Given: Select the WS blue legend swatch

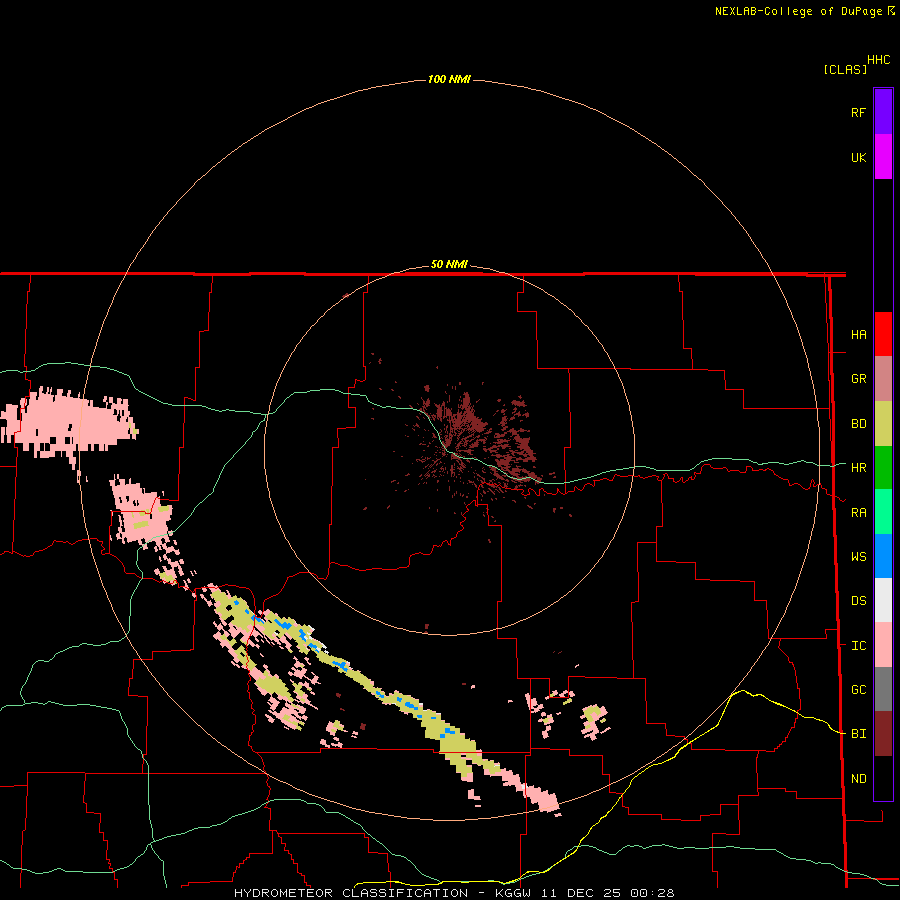Looking at the screenshot, I should [883, 556].
